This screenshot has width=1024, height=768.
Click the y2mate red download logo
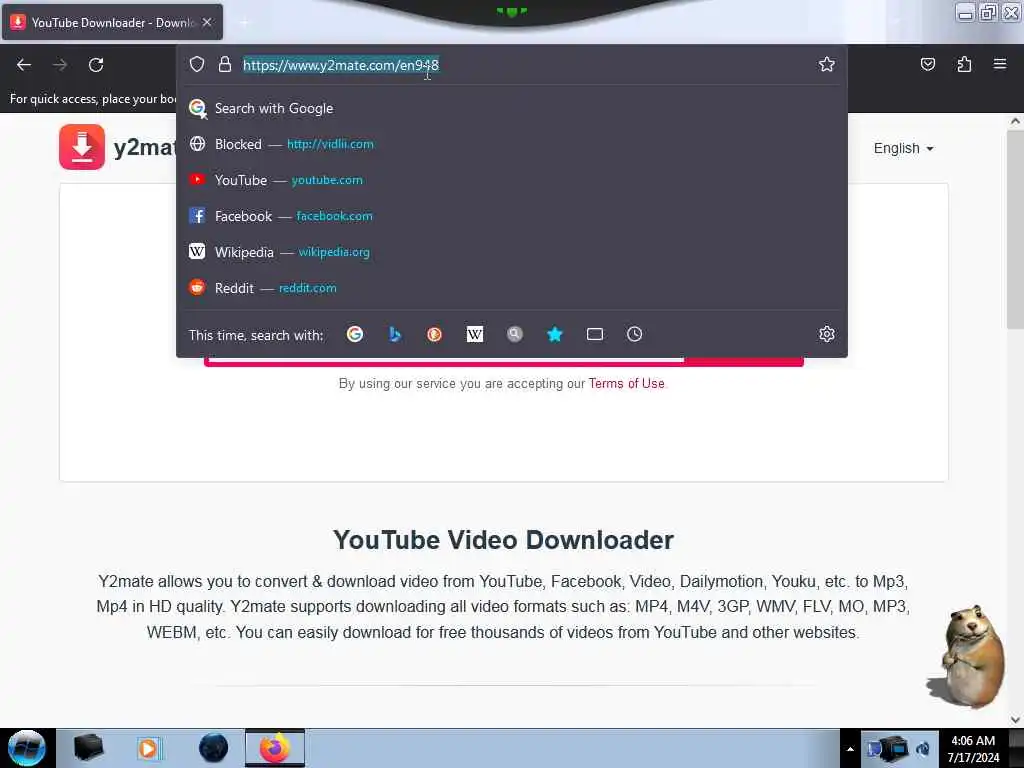point(82,147)
